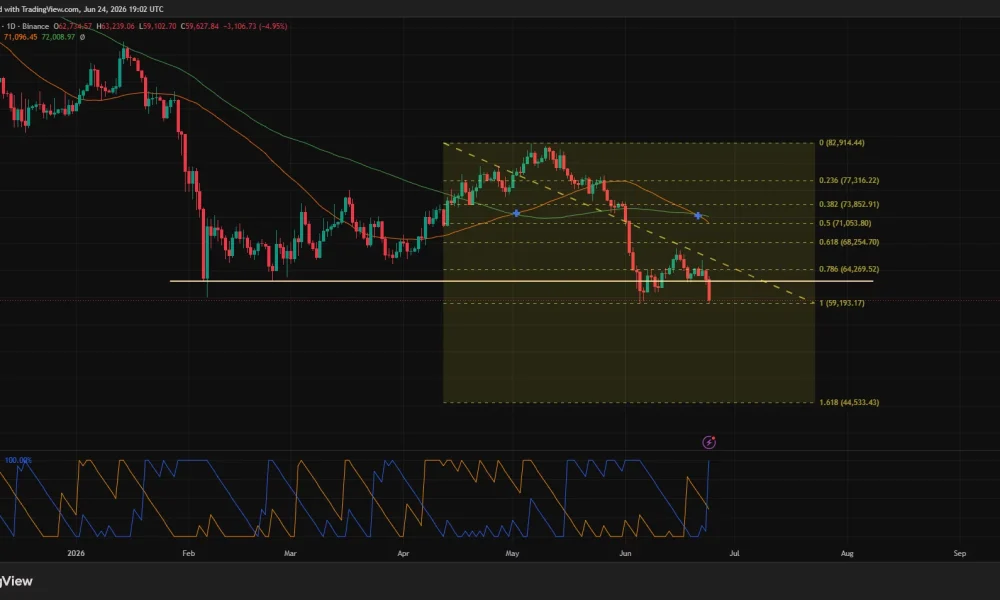Click the Jul label on the time axis
This screenshot has height=600, width=1000.
[735, 553]
